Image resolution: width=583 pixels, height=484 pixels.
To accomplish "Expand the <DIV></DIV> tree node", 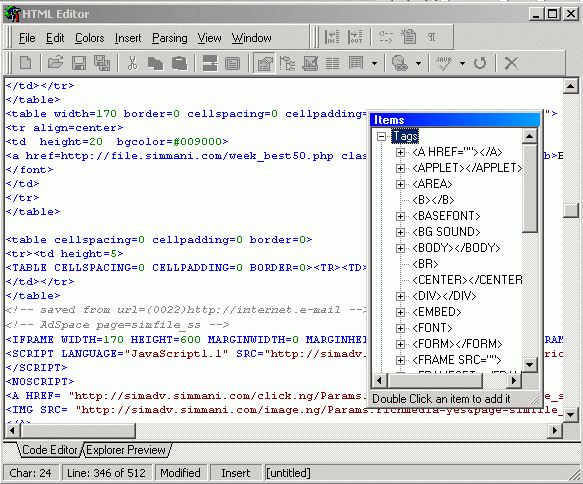I will coord(400,296).
